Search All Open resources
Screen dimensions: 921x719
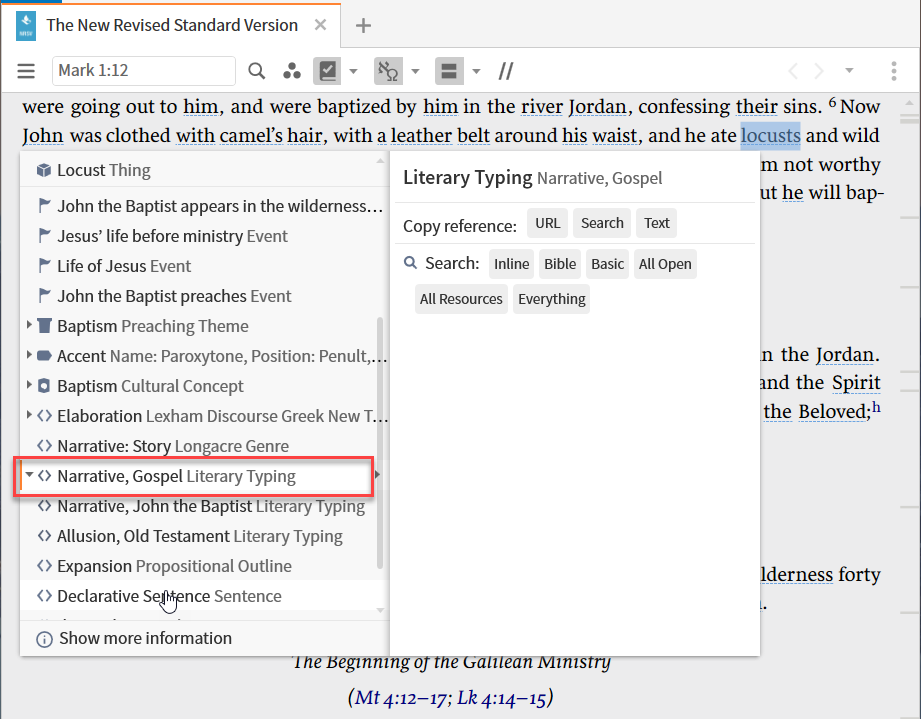[x=665, y=264]
